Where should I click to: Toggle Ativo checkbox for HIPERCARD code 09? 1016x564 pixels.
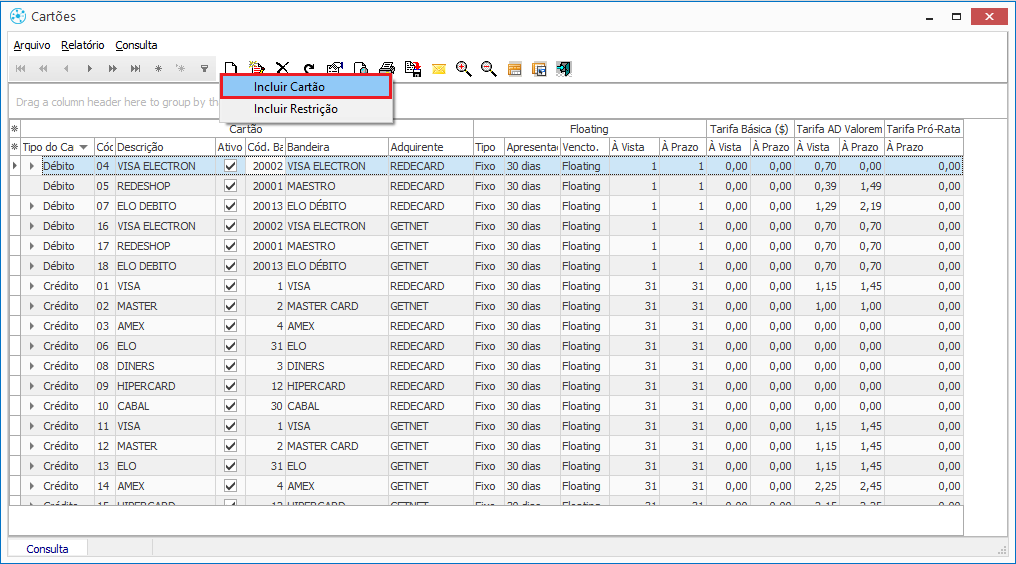click(231, 386)
